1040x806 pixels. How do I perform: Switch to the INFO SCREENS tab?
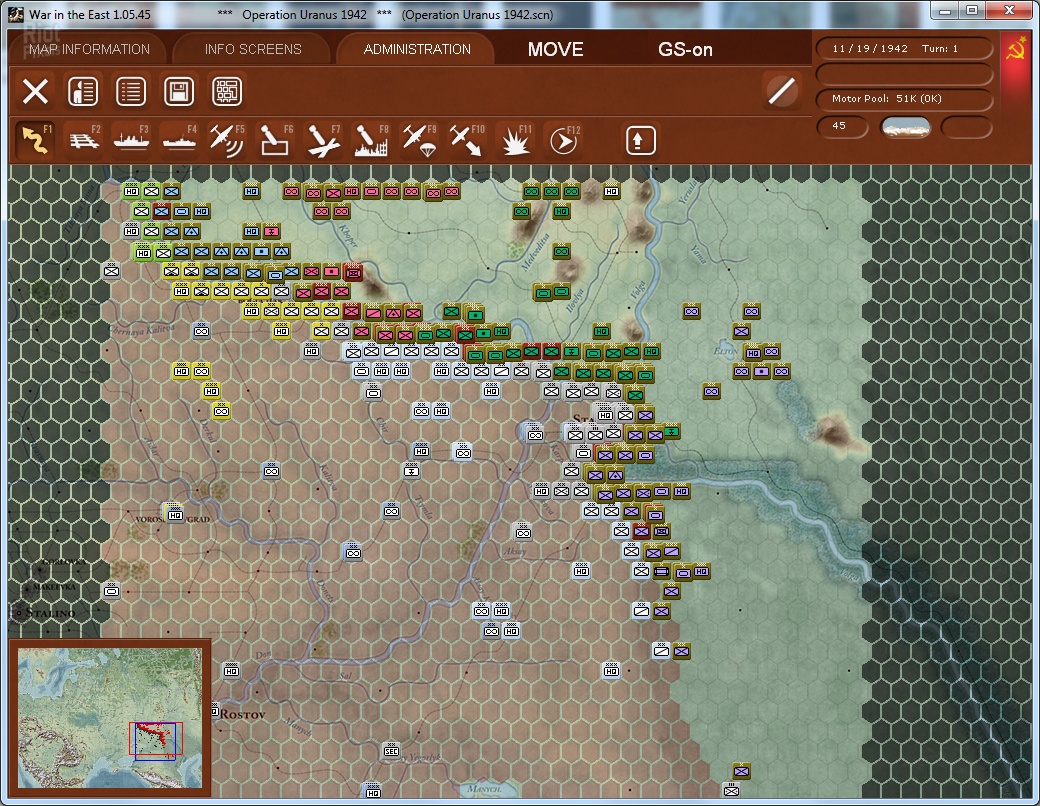coord(253,49)
